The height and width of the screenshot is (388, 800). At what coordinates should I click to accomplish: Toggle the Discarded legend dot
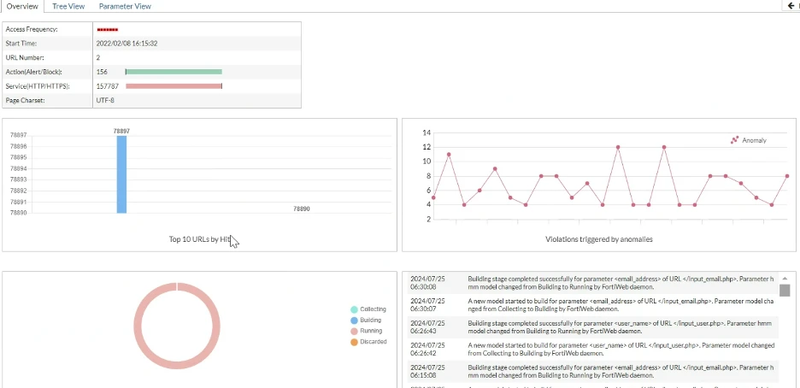point(354,342)
